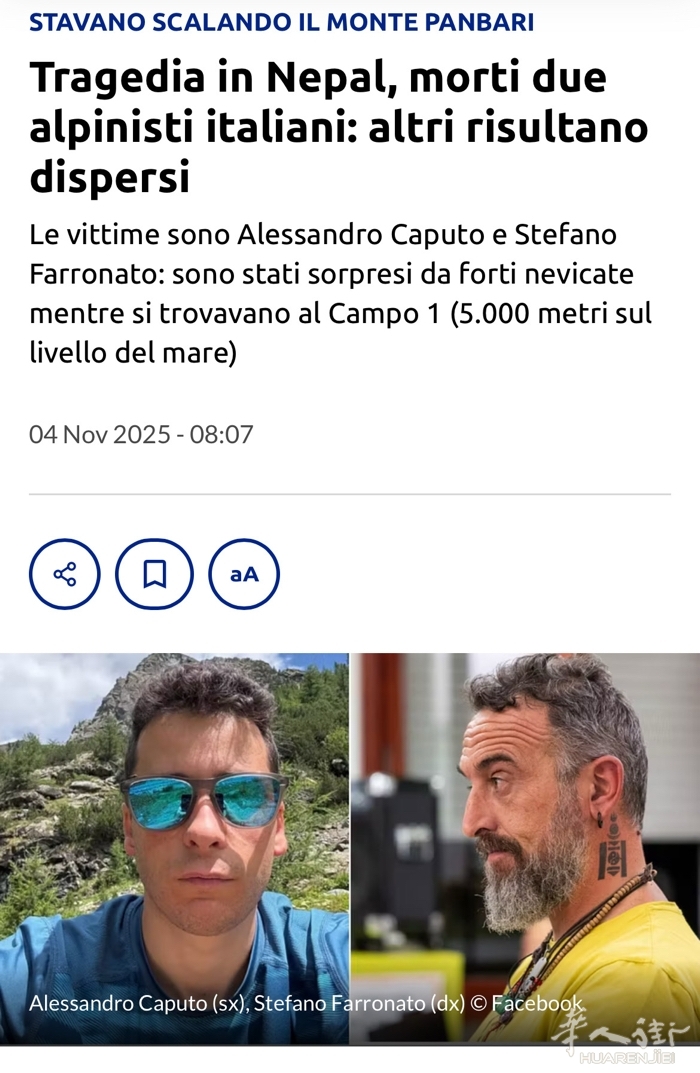Screen dimensions: 700x1073
Task: Open the aA text size control
Action: (244, 573)
